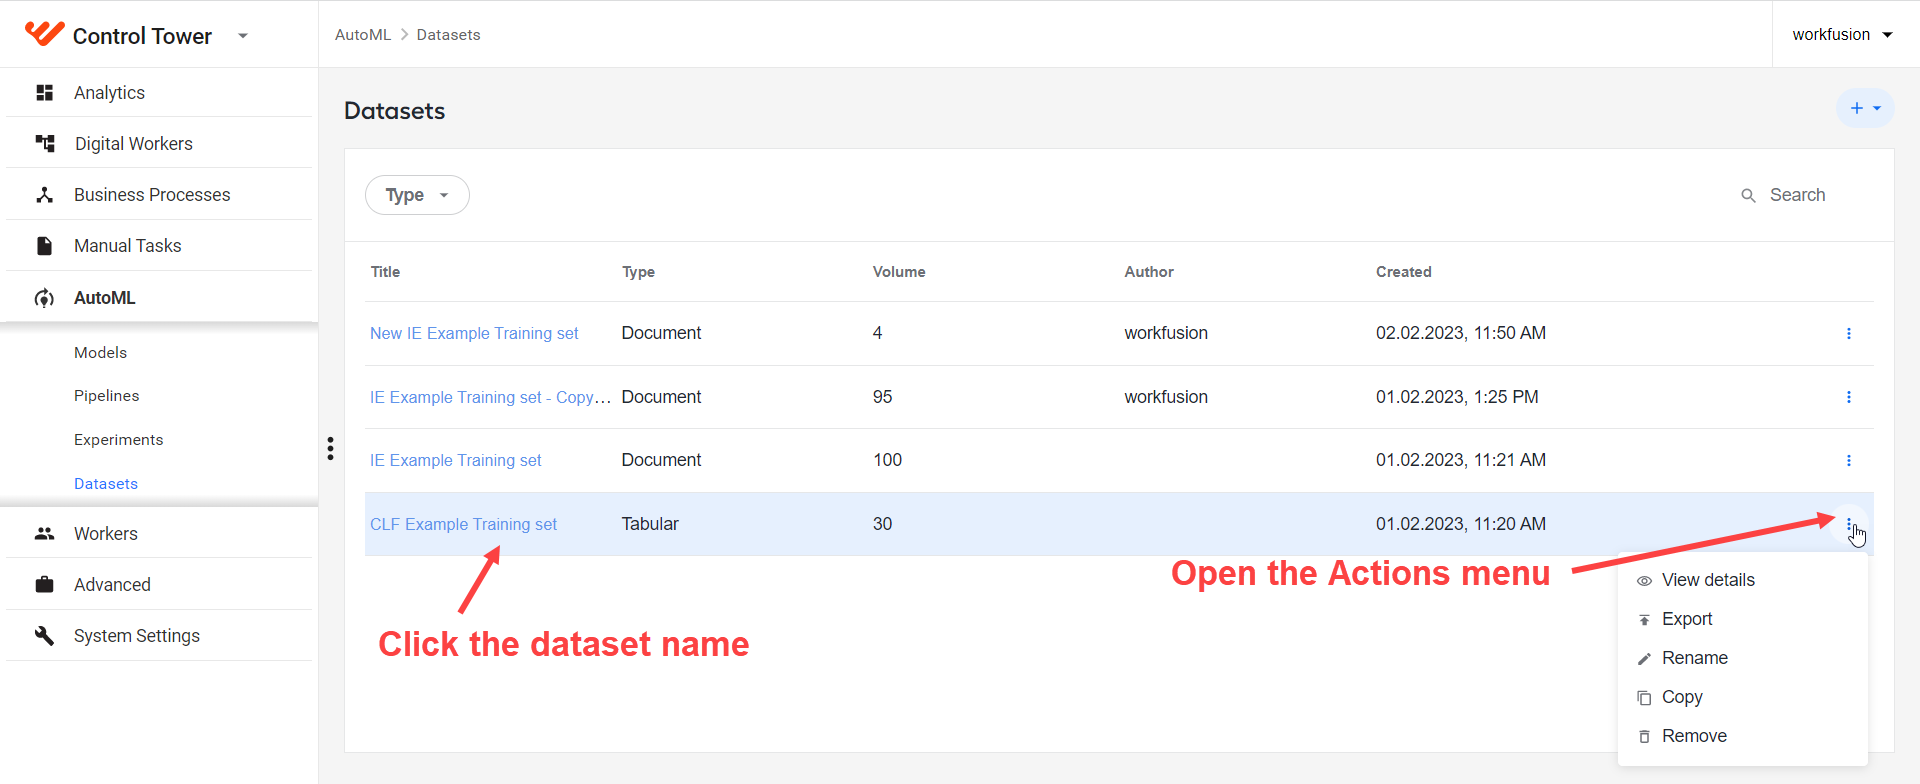1920x784 pixels.
Task: Click the volume value 100
Action: point(887,460)
